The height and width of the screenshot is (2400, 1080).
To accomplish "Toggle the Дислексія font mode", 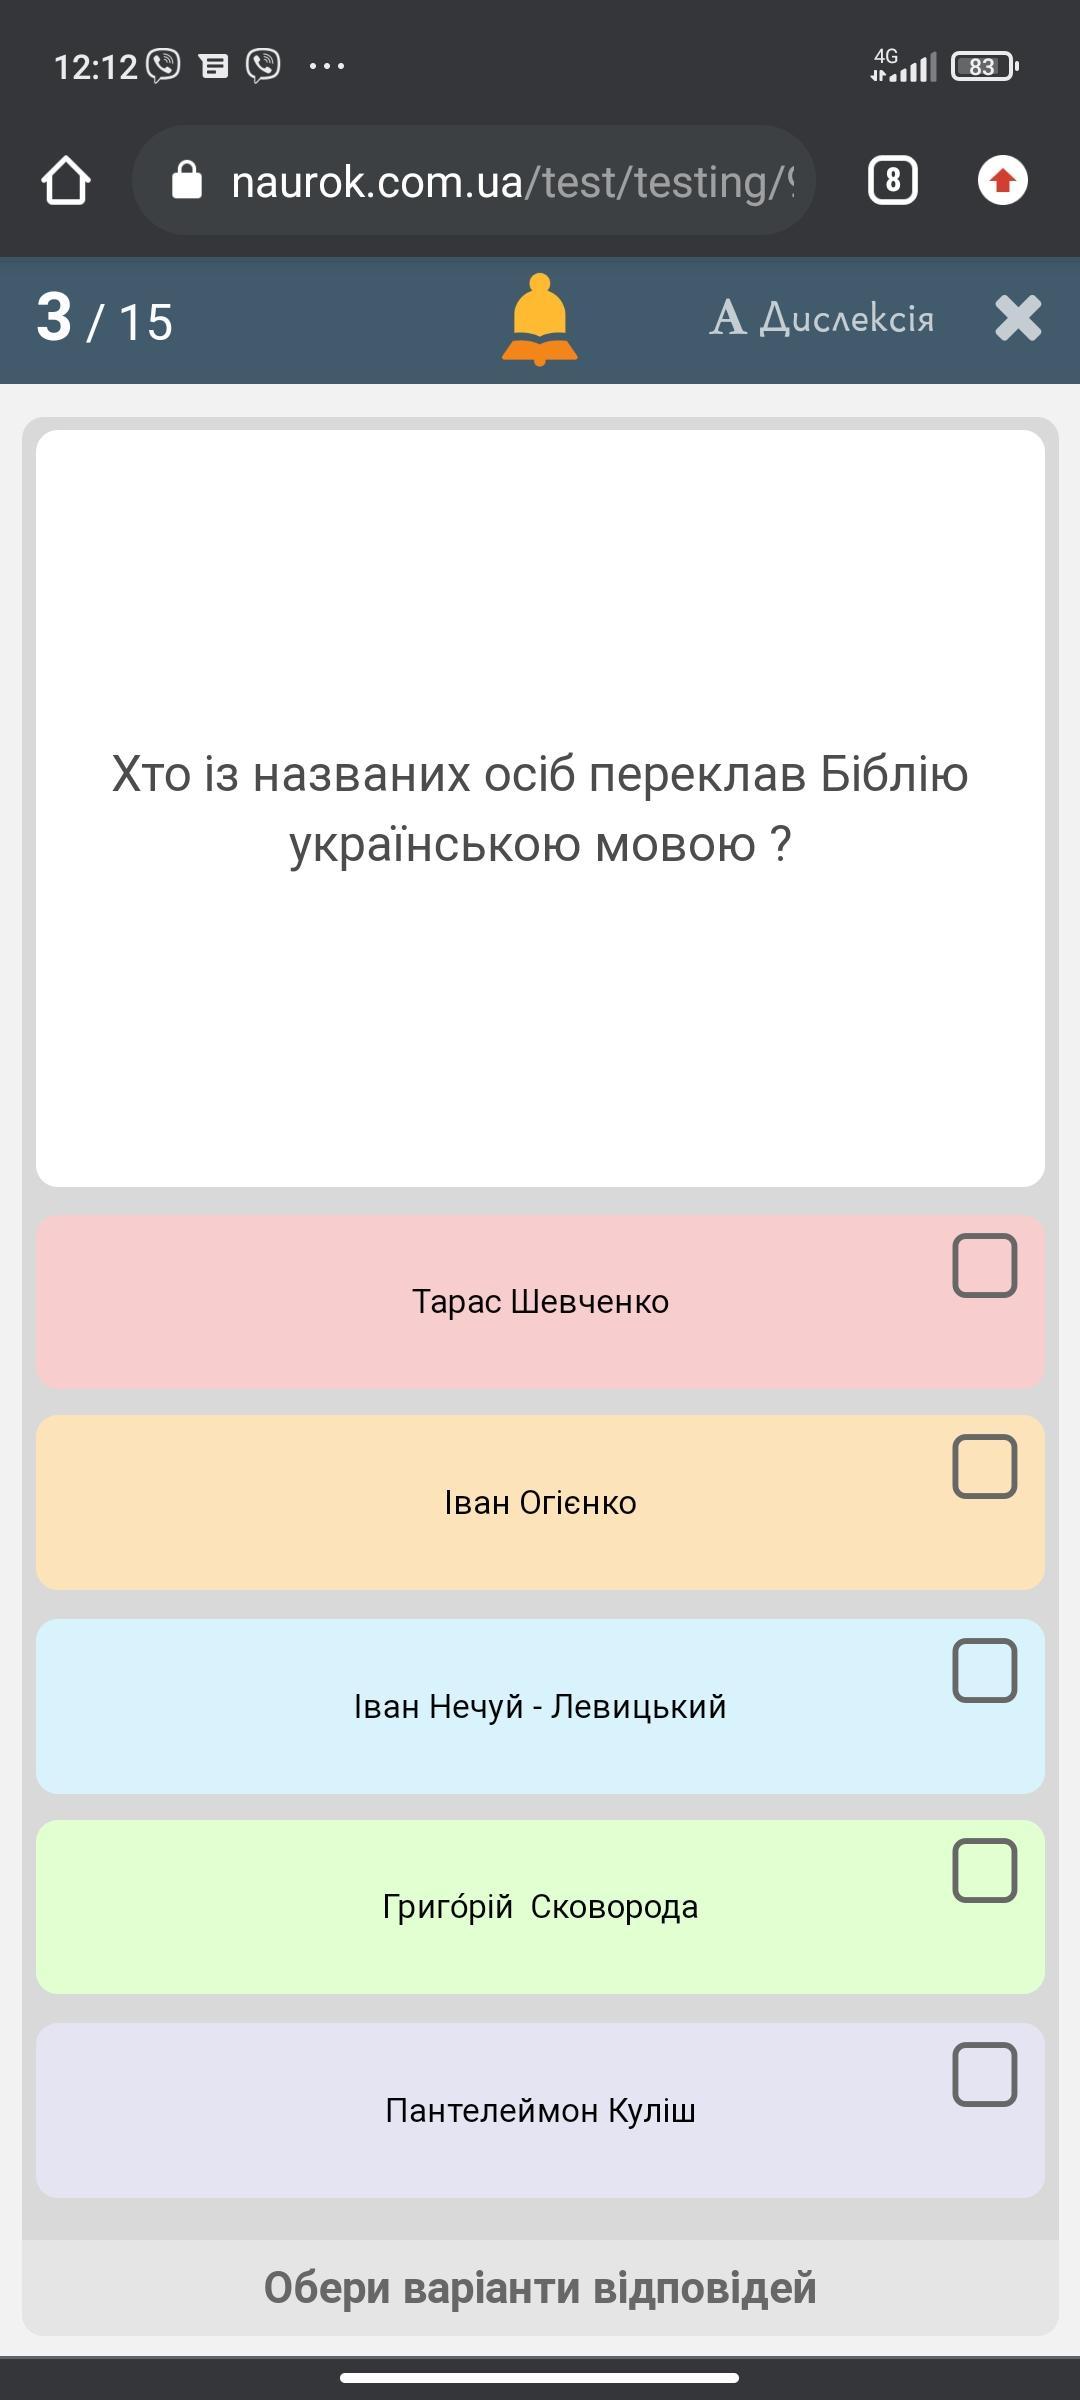I will click(x=822, y=319).
